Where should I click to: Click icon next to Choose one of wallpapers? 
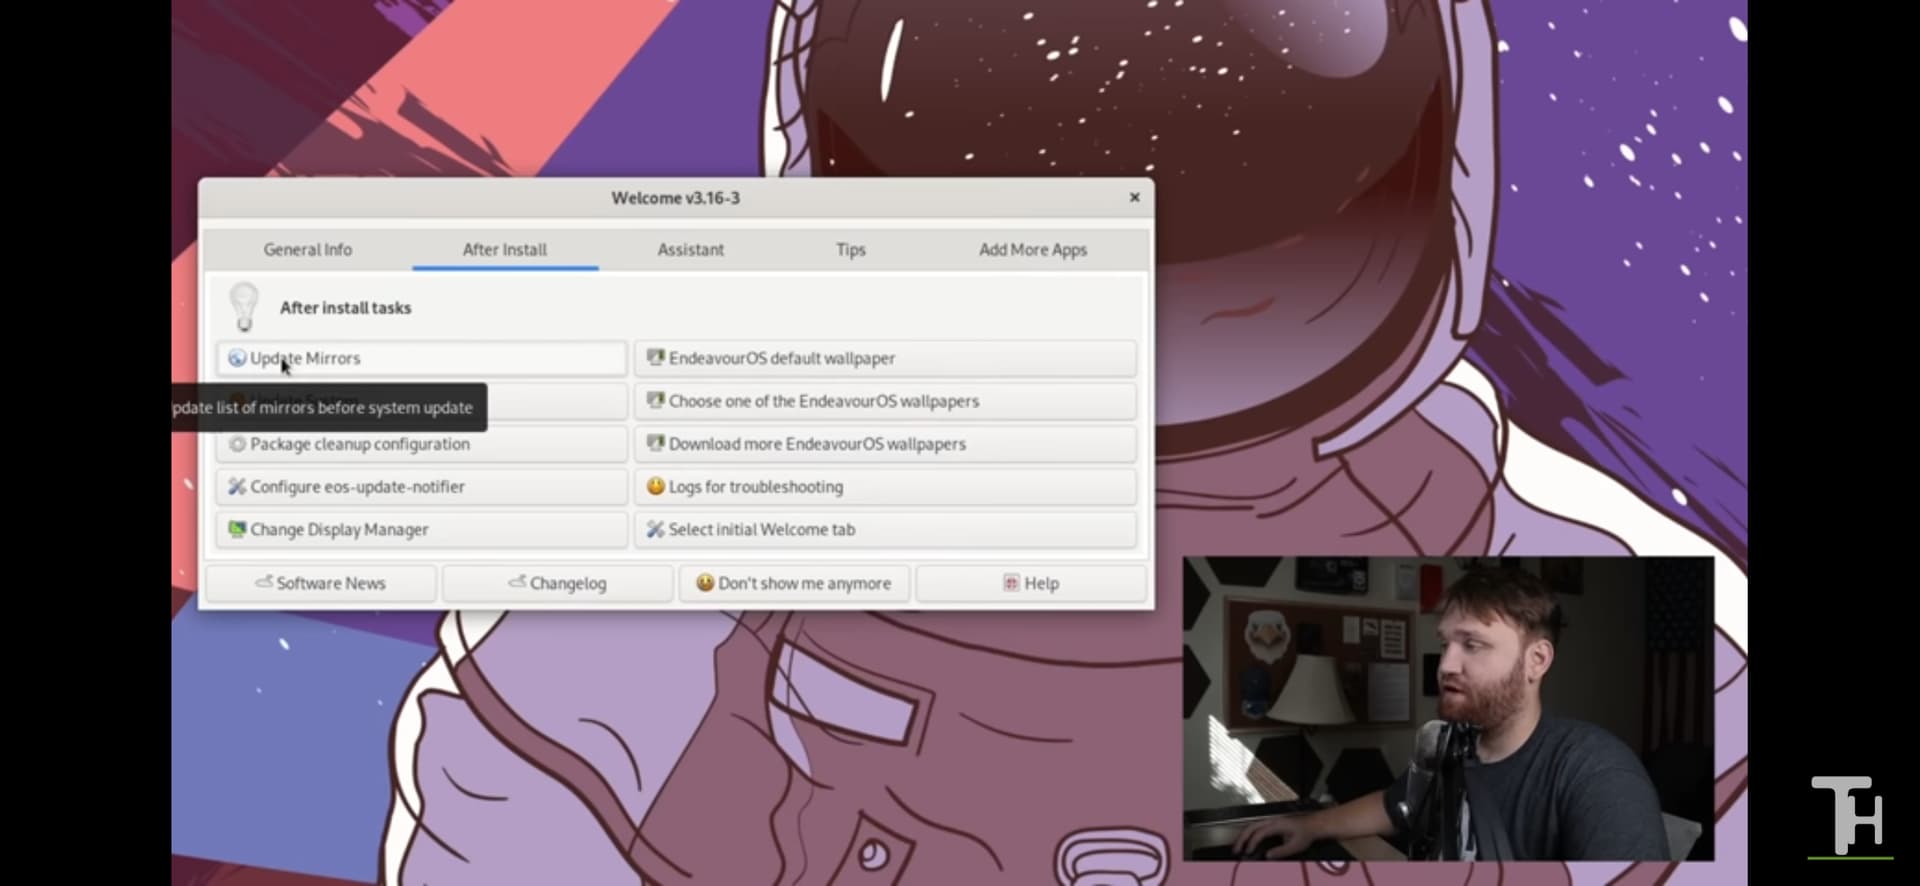click(656, 400)
